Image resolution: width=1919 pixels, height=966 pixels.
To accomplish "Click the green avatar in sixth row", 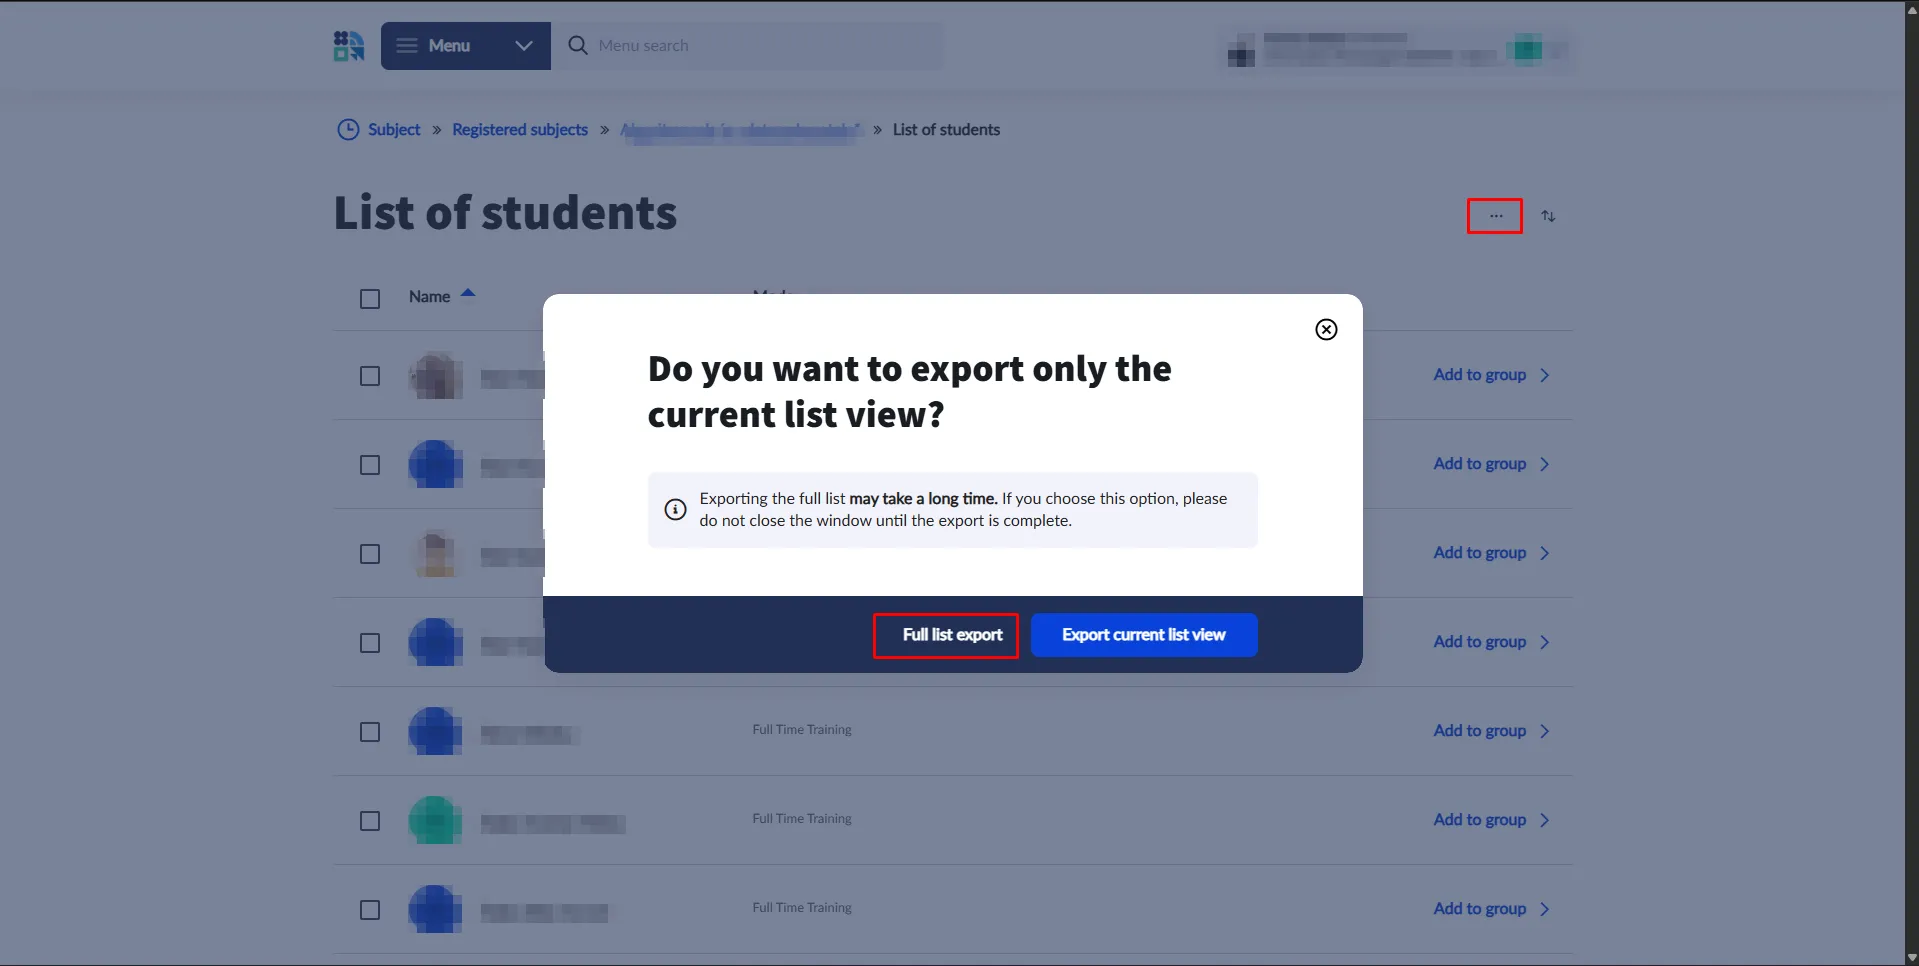I will coord(436,821).
